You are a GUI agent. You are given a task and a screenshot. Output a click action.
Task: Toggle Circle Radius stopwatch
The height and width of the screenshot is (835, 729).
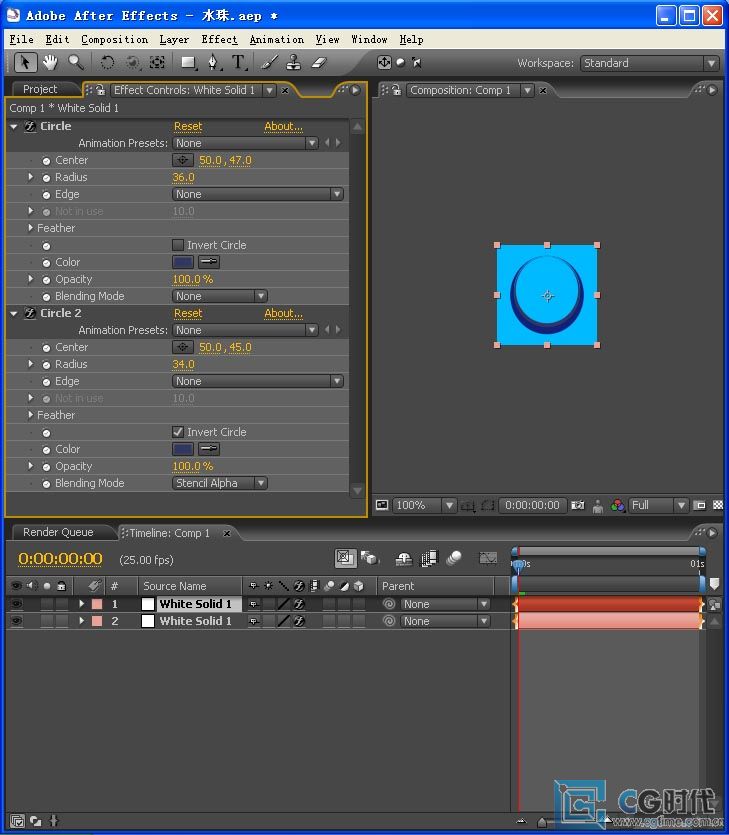(46, 178)
